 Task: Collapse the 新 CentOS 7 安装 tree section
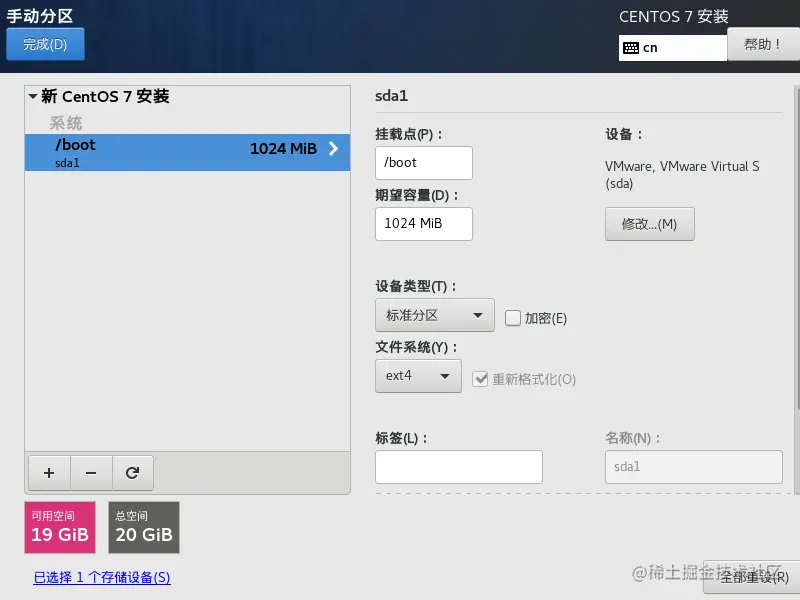pos(33,96)
